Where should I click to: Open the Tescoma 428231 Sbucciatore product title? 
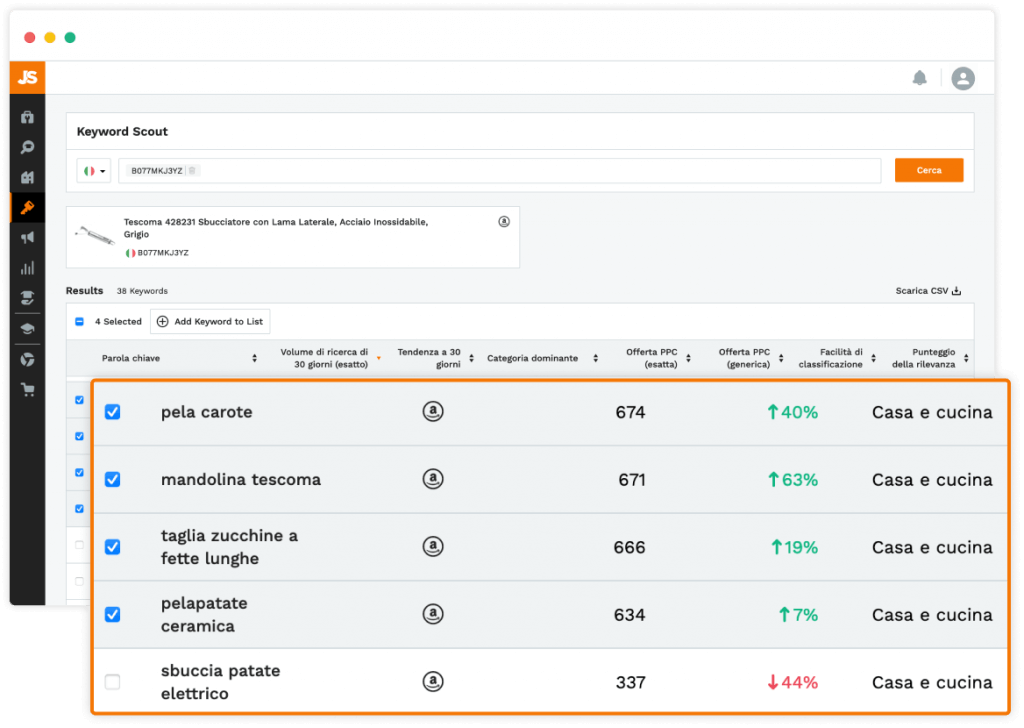(x=276, y=228)
